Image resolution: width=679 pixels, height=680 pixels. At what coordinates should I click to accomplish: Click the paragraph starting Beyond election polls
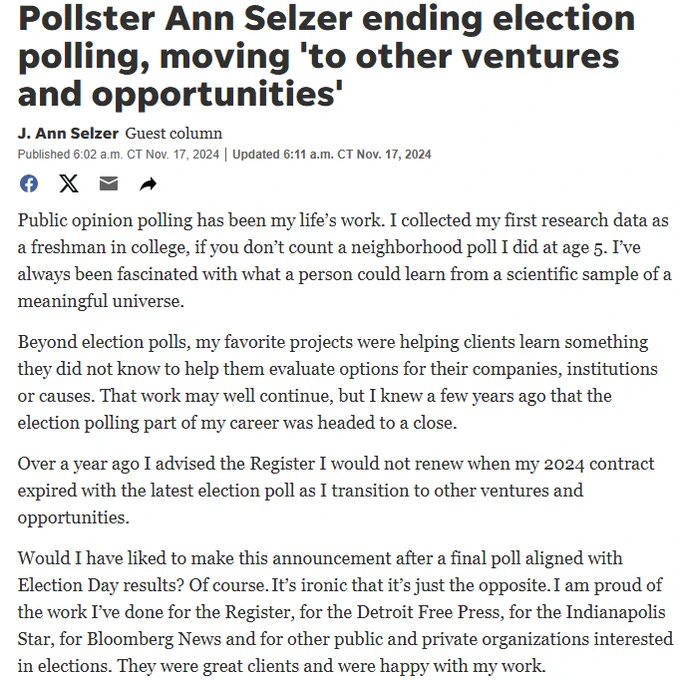(x=340, y=382)
